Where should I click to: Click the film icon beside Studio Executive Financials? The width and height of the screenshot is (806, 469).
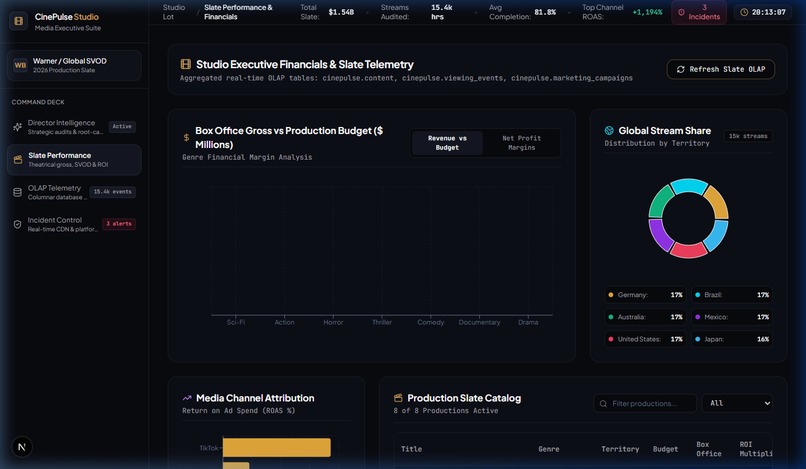click(x=186, y=64)
